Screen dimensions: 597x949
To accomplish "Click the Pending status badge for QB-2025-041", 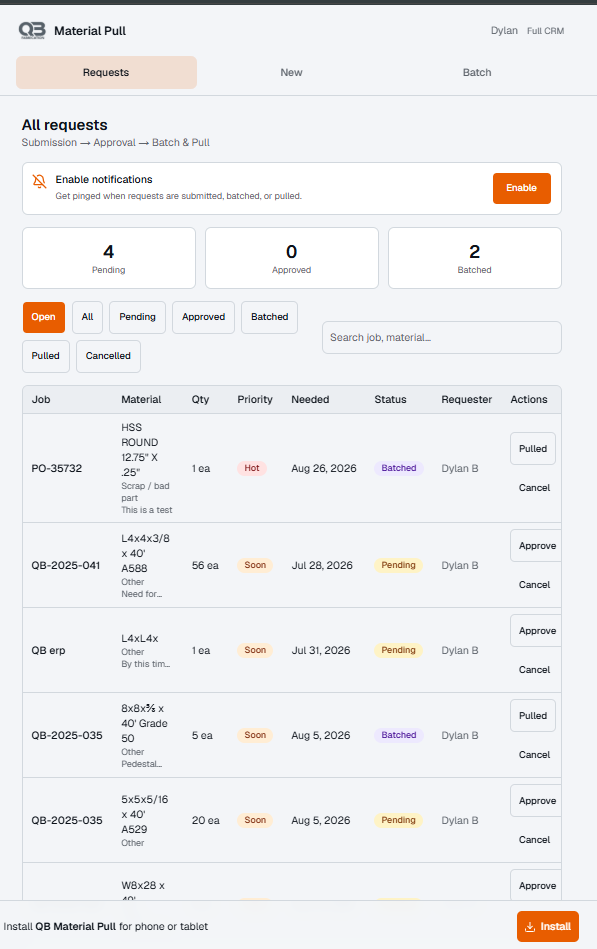I will (398, 565).
